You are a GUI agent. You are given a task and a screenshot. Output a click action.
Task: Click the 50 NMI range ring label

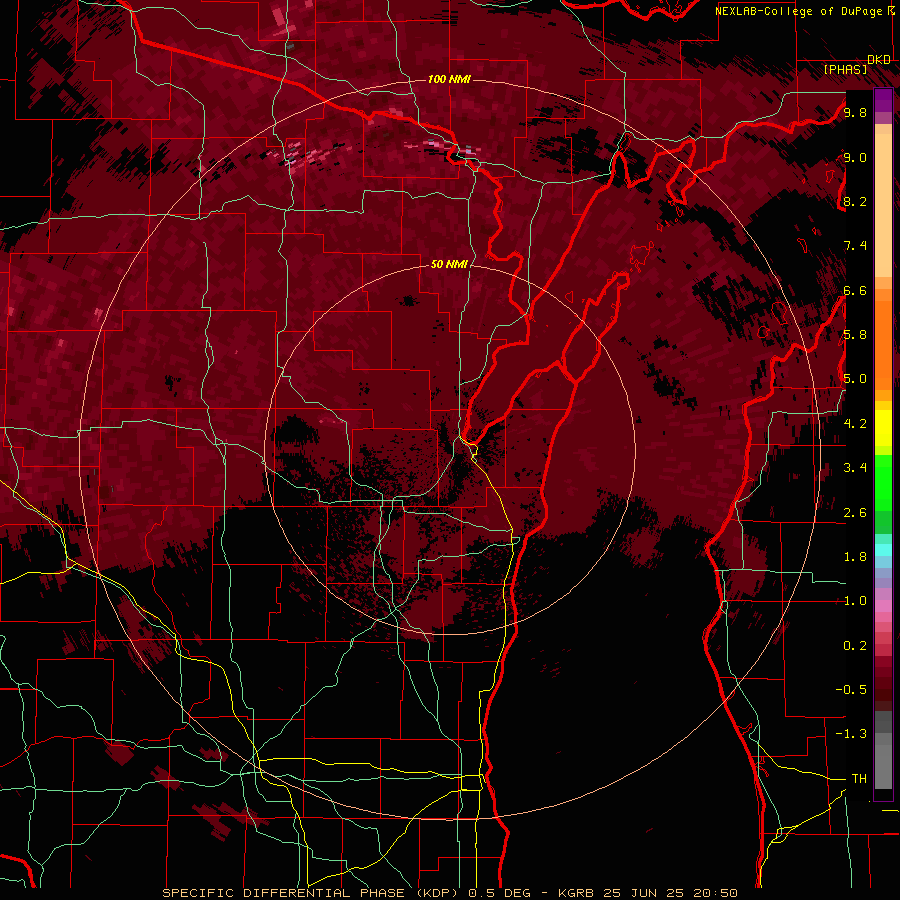[x=449, y=264]
